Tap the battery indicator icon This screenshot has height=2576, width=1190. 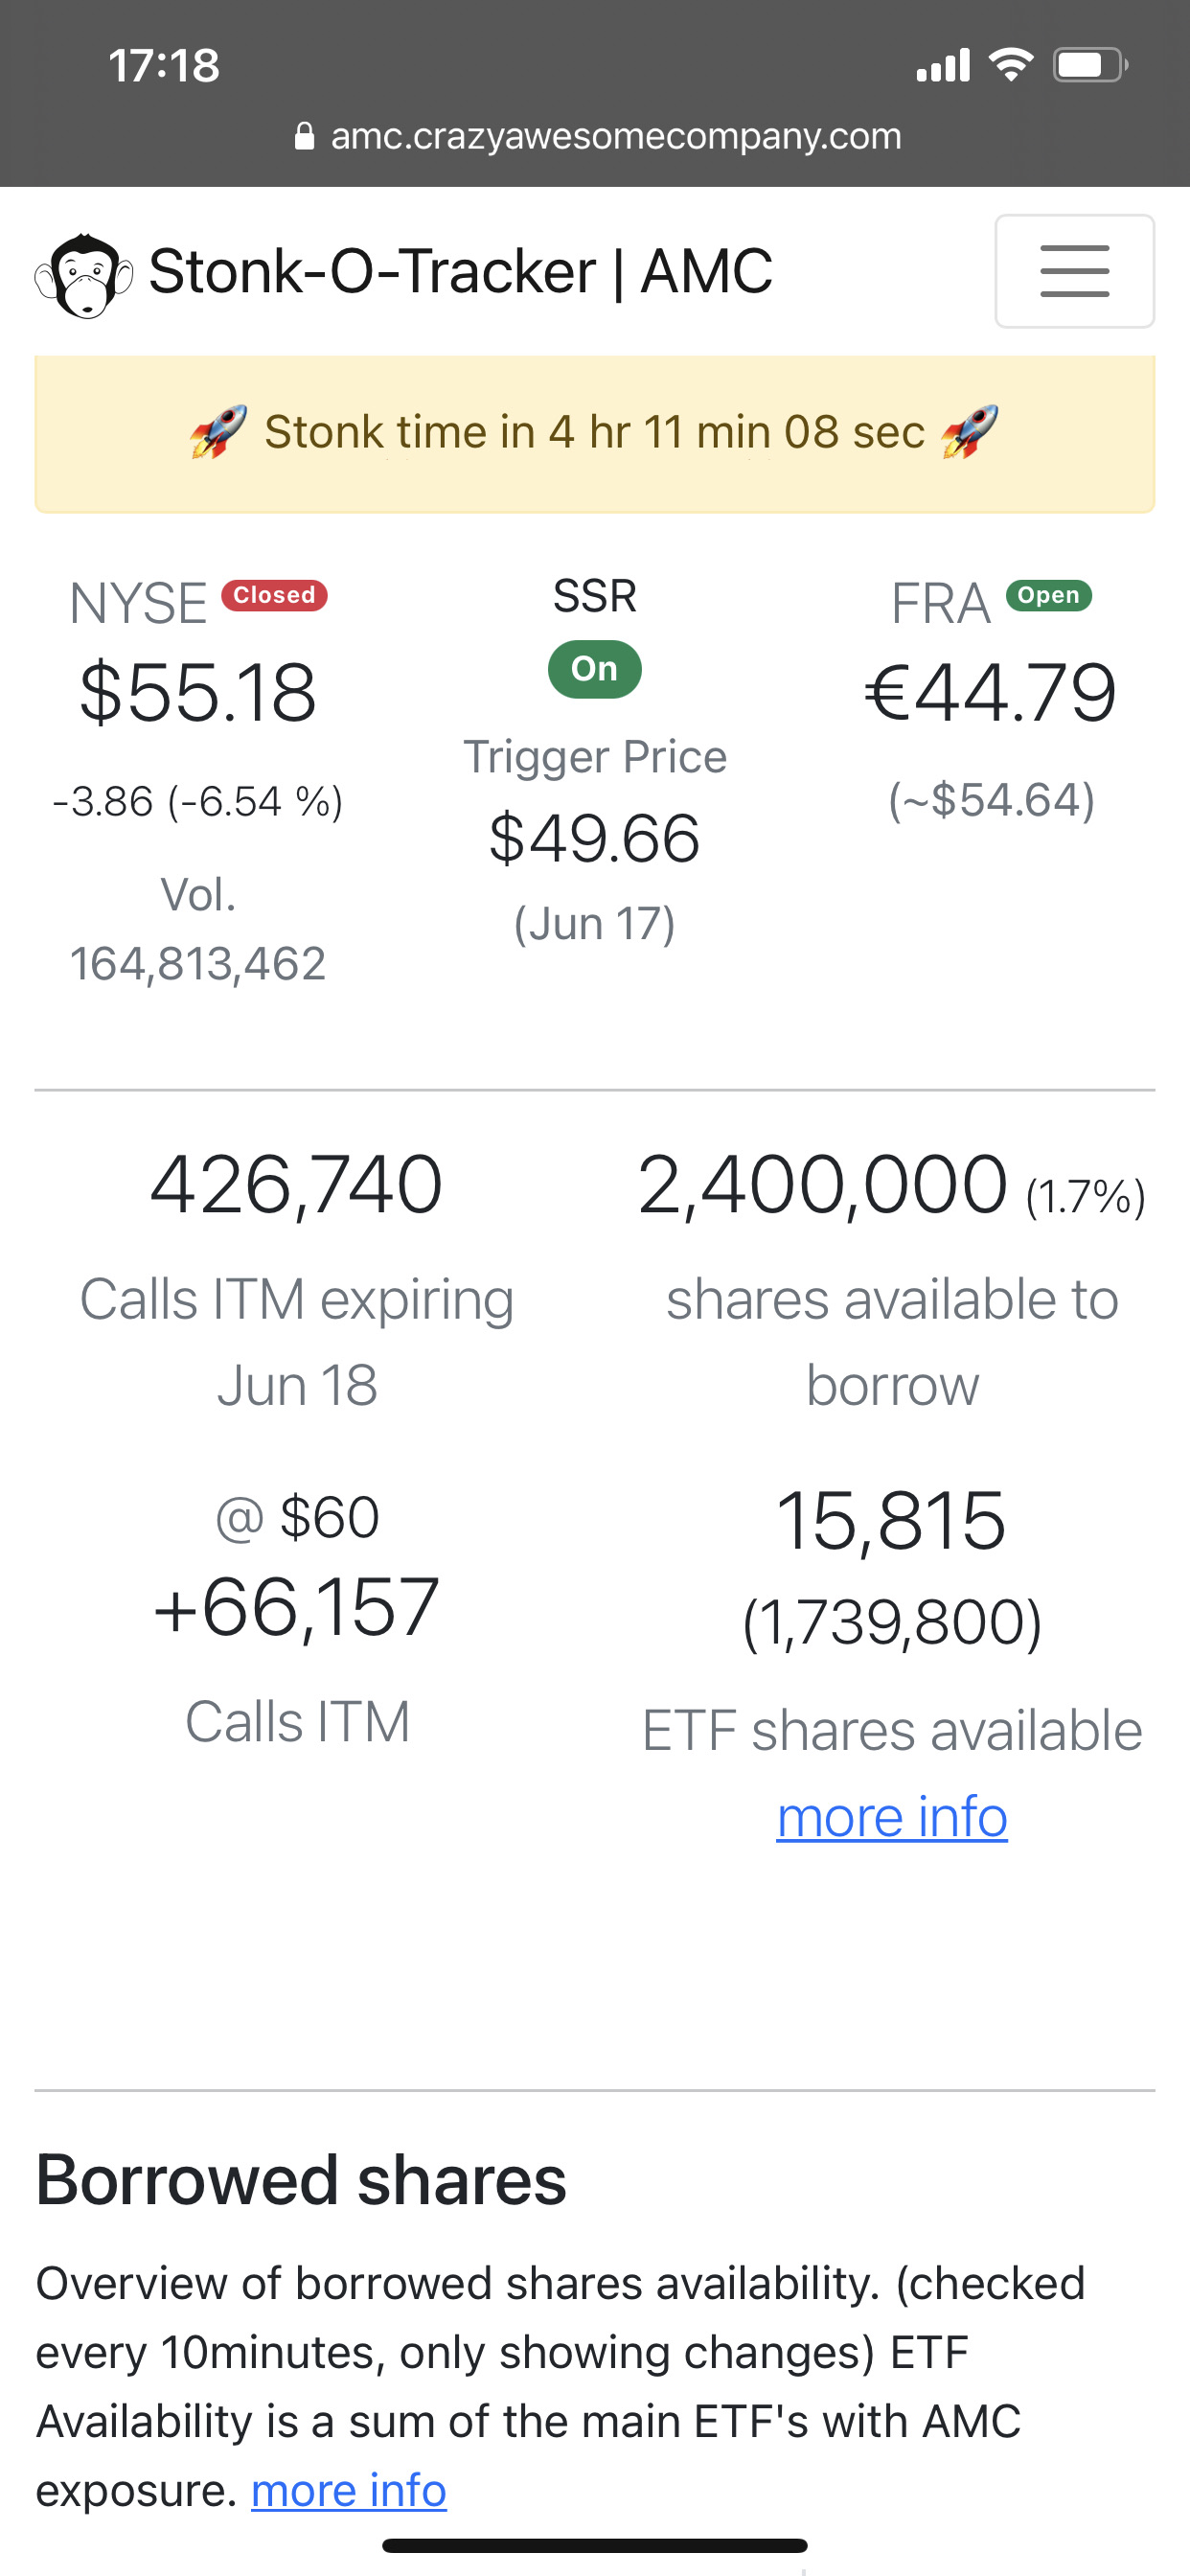(1089, 65)
